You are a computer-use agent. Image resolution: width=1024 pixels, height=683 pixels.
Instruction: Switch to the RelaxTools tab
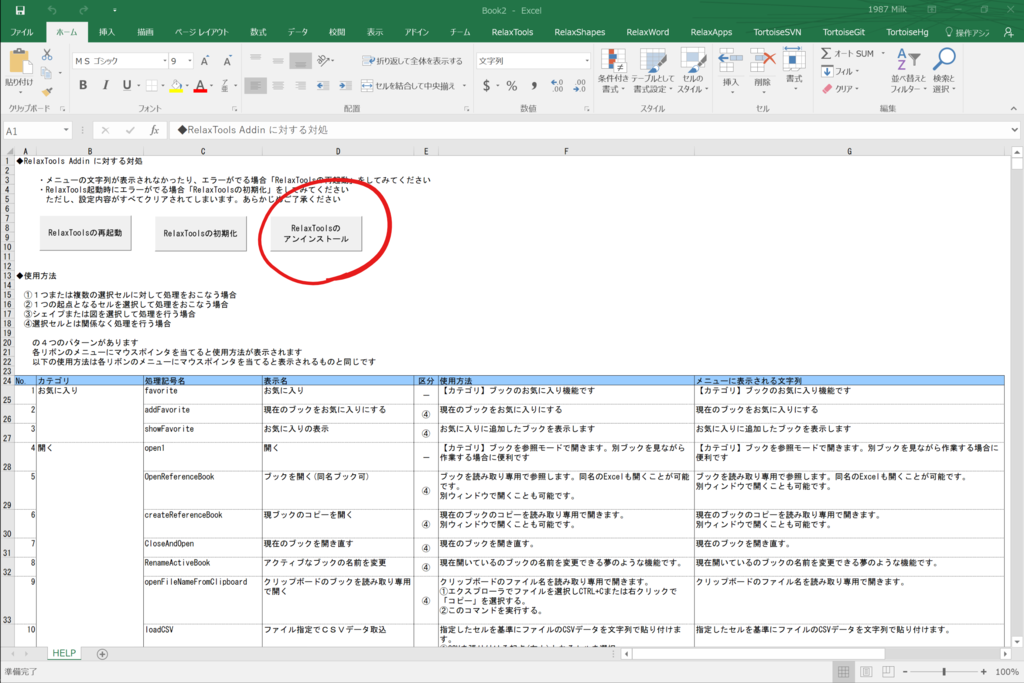[x=512, y=32]
